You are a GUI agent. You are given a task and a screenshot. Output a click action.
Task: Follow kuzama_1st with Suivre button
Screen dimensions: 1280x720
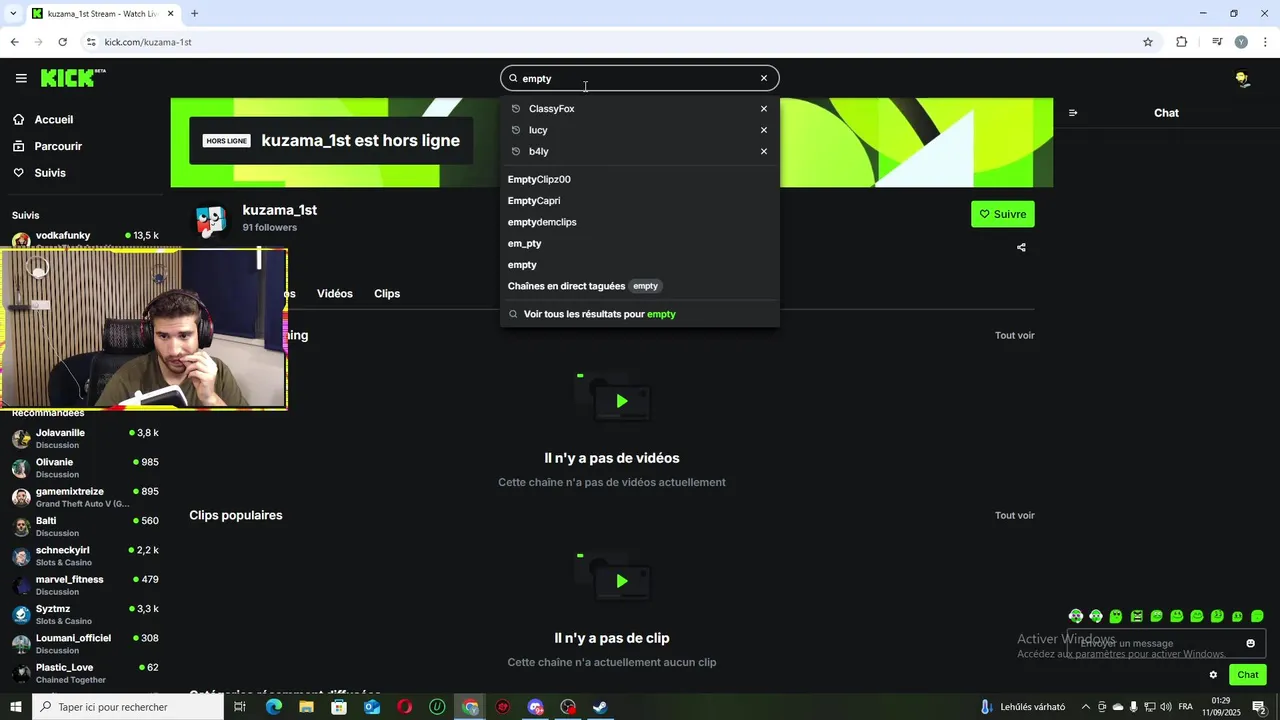tap(1002, 214)
